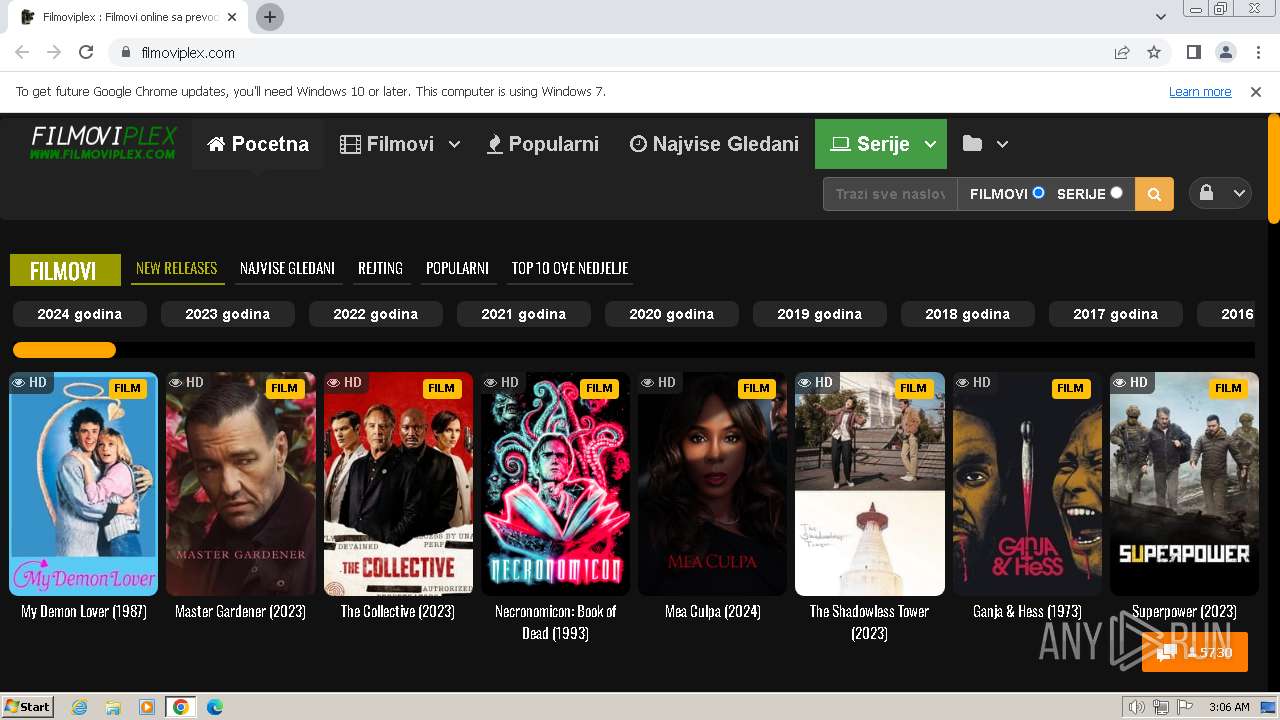Click the orange year-list scrollbar thumb
1280x720 pixels.
click(x=64, y=350)
